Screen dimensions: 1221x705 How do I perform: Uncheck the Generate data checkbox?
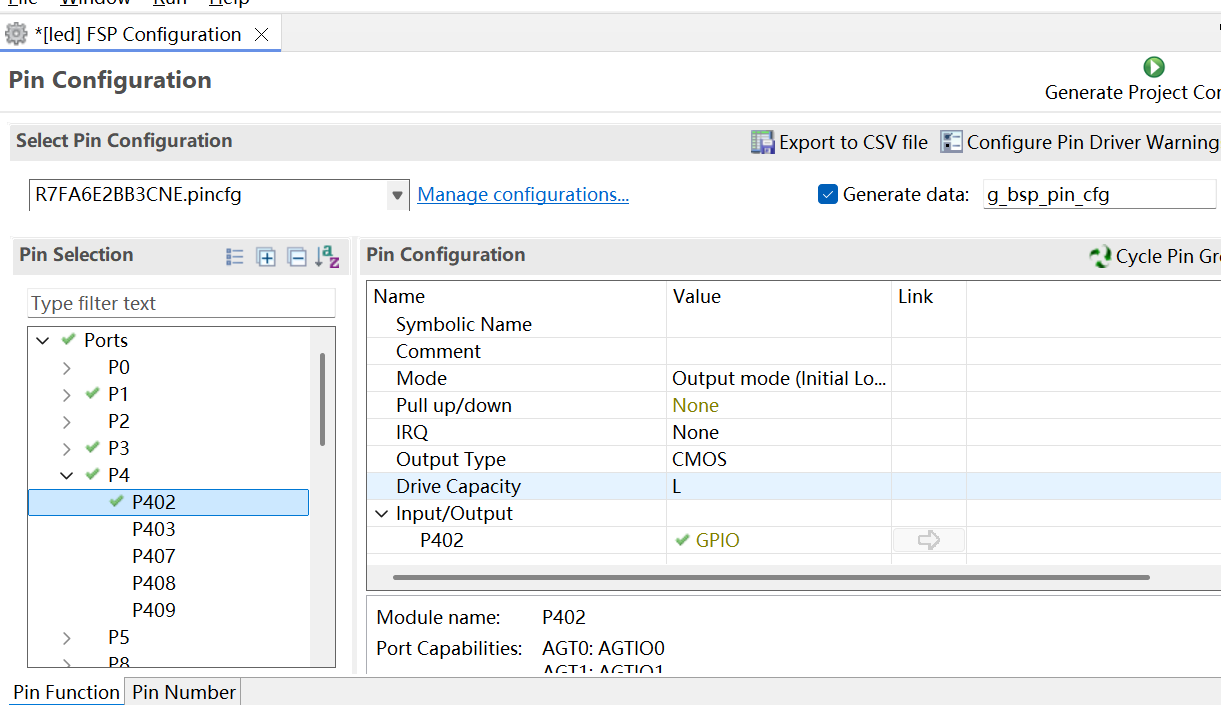pos(828,194)
